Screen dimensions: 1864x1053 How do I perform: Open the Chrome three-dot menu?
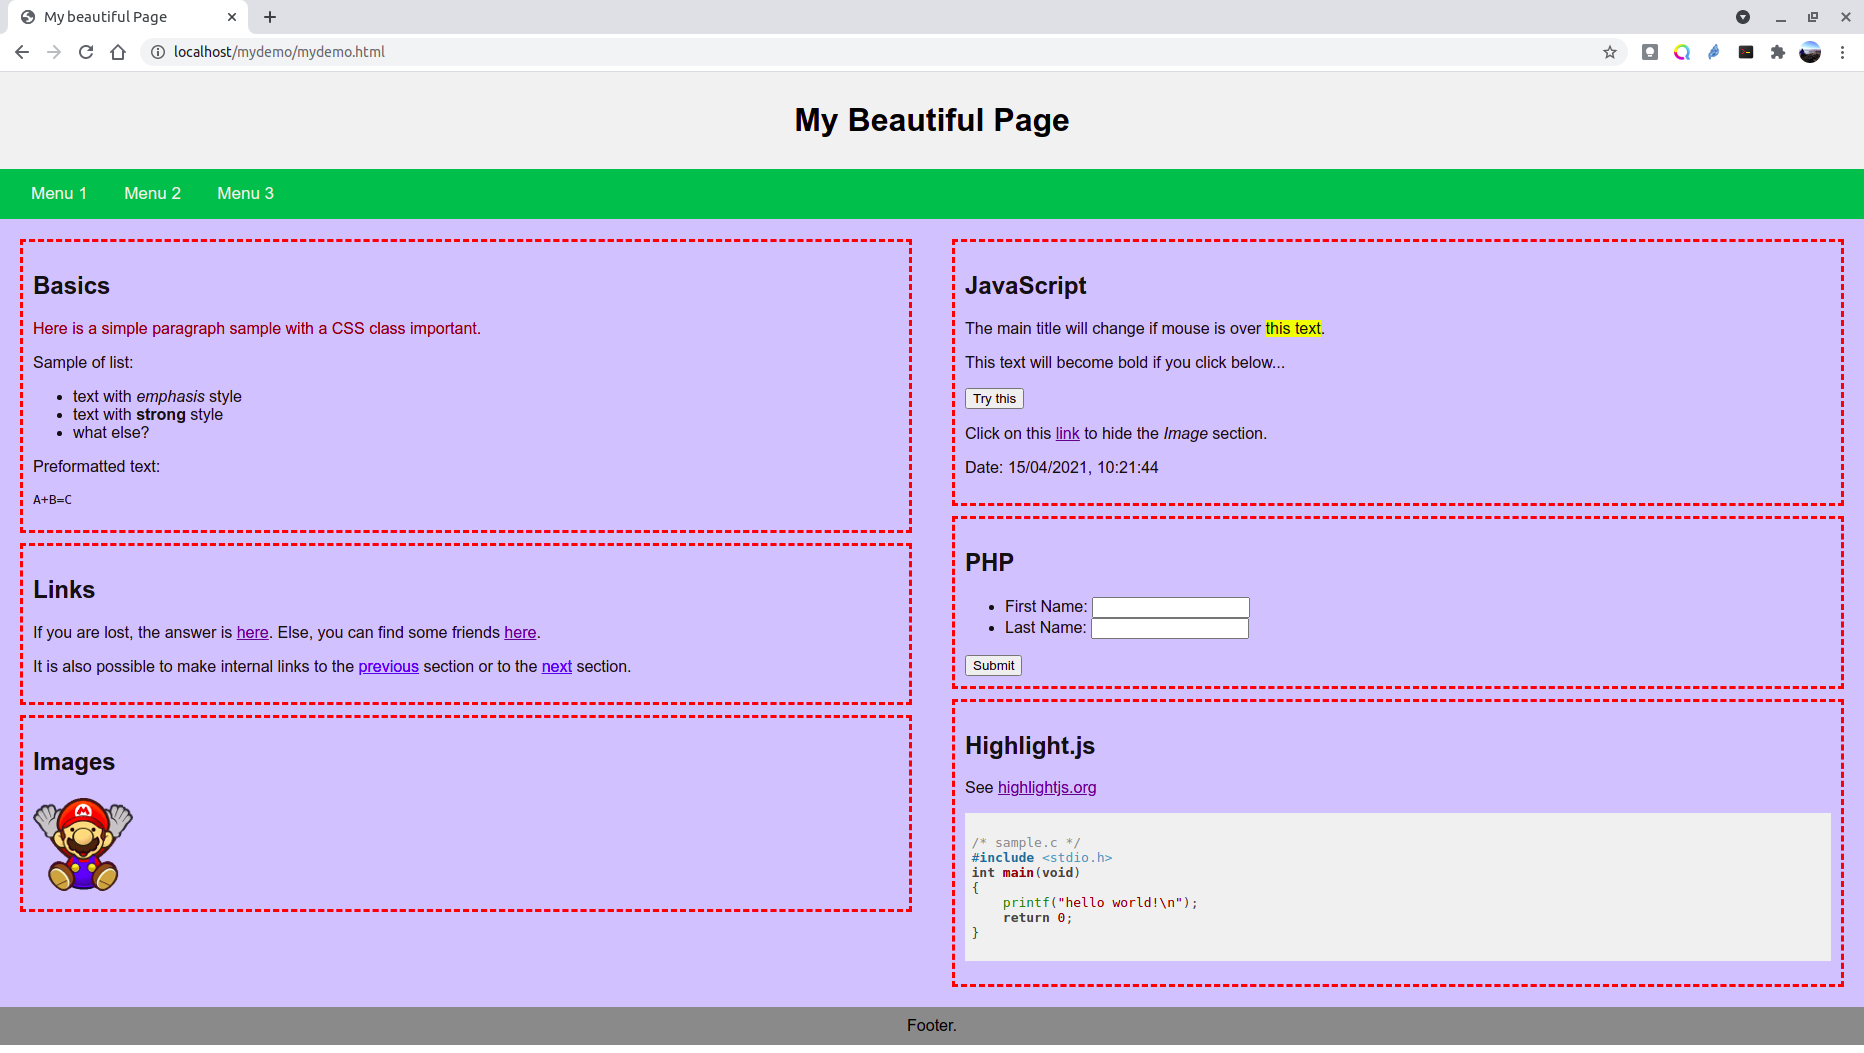click(x=1842, y=52)
